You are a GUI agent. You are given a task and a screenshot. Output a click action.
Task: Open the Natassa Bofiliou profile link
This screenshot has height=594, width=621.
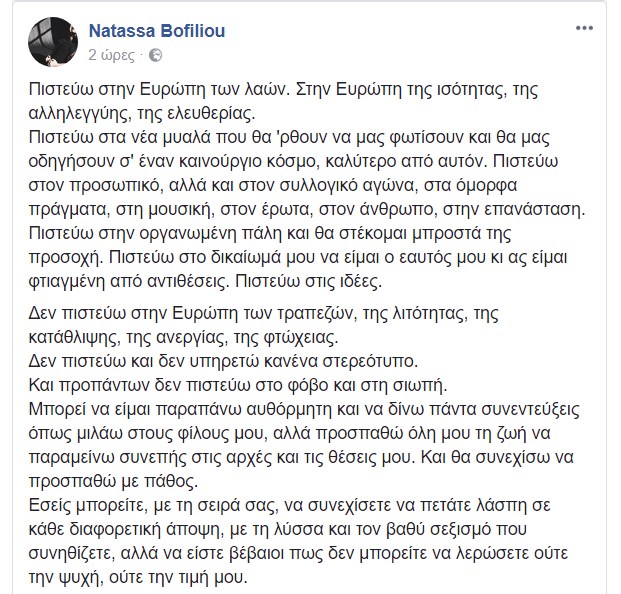pos(157,30)
